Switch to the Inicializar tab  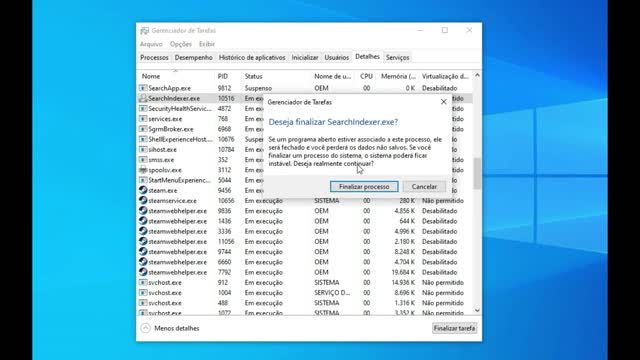(x=305, y=58)
